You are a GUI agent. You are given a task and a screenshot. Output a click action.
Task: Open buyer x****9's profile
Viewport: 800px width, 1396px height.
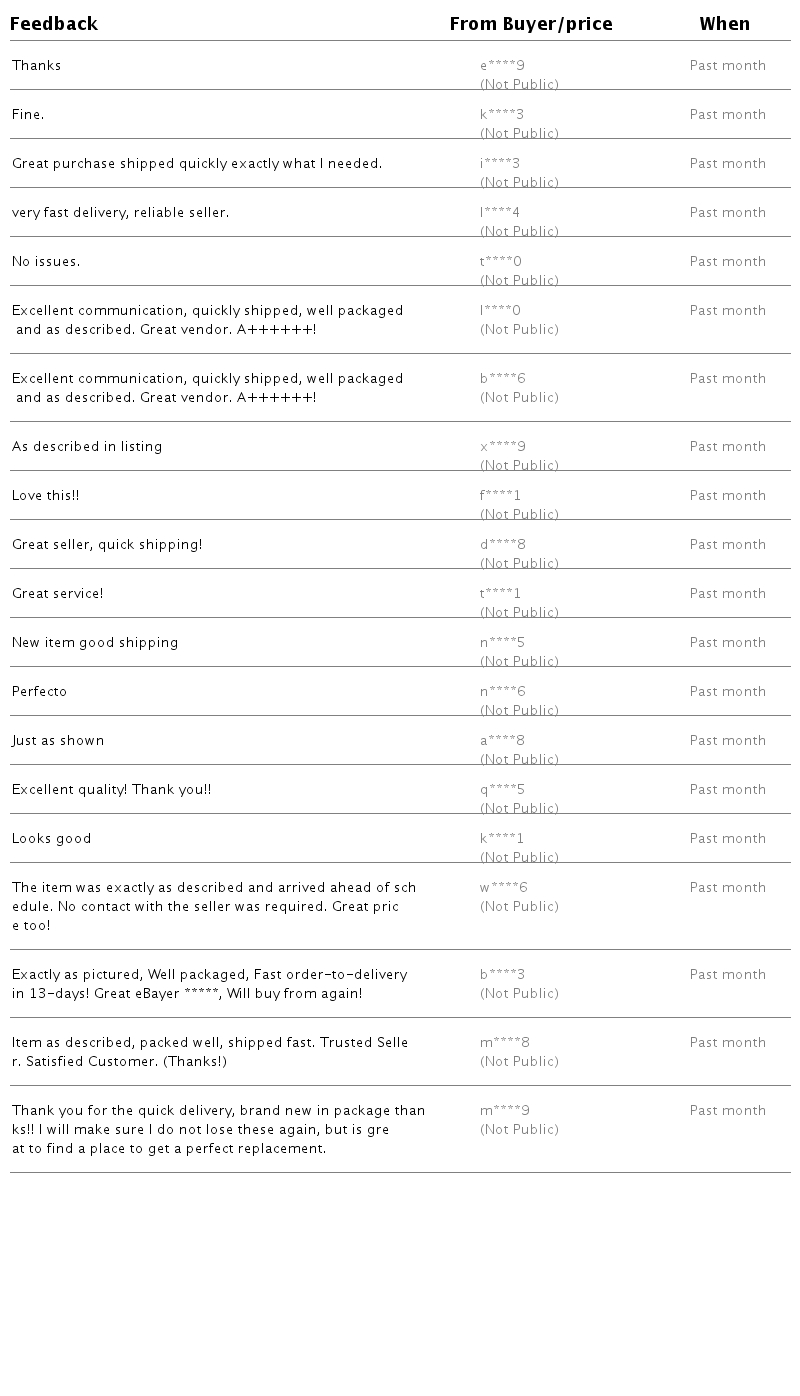(502, 447)
